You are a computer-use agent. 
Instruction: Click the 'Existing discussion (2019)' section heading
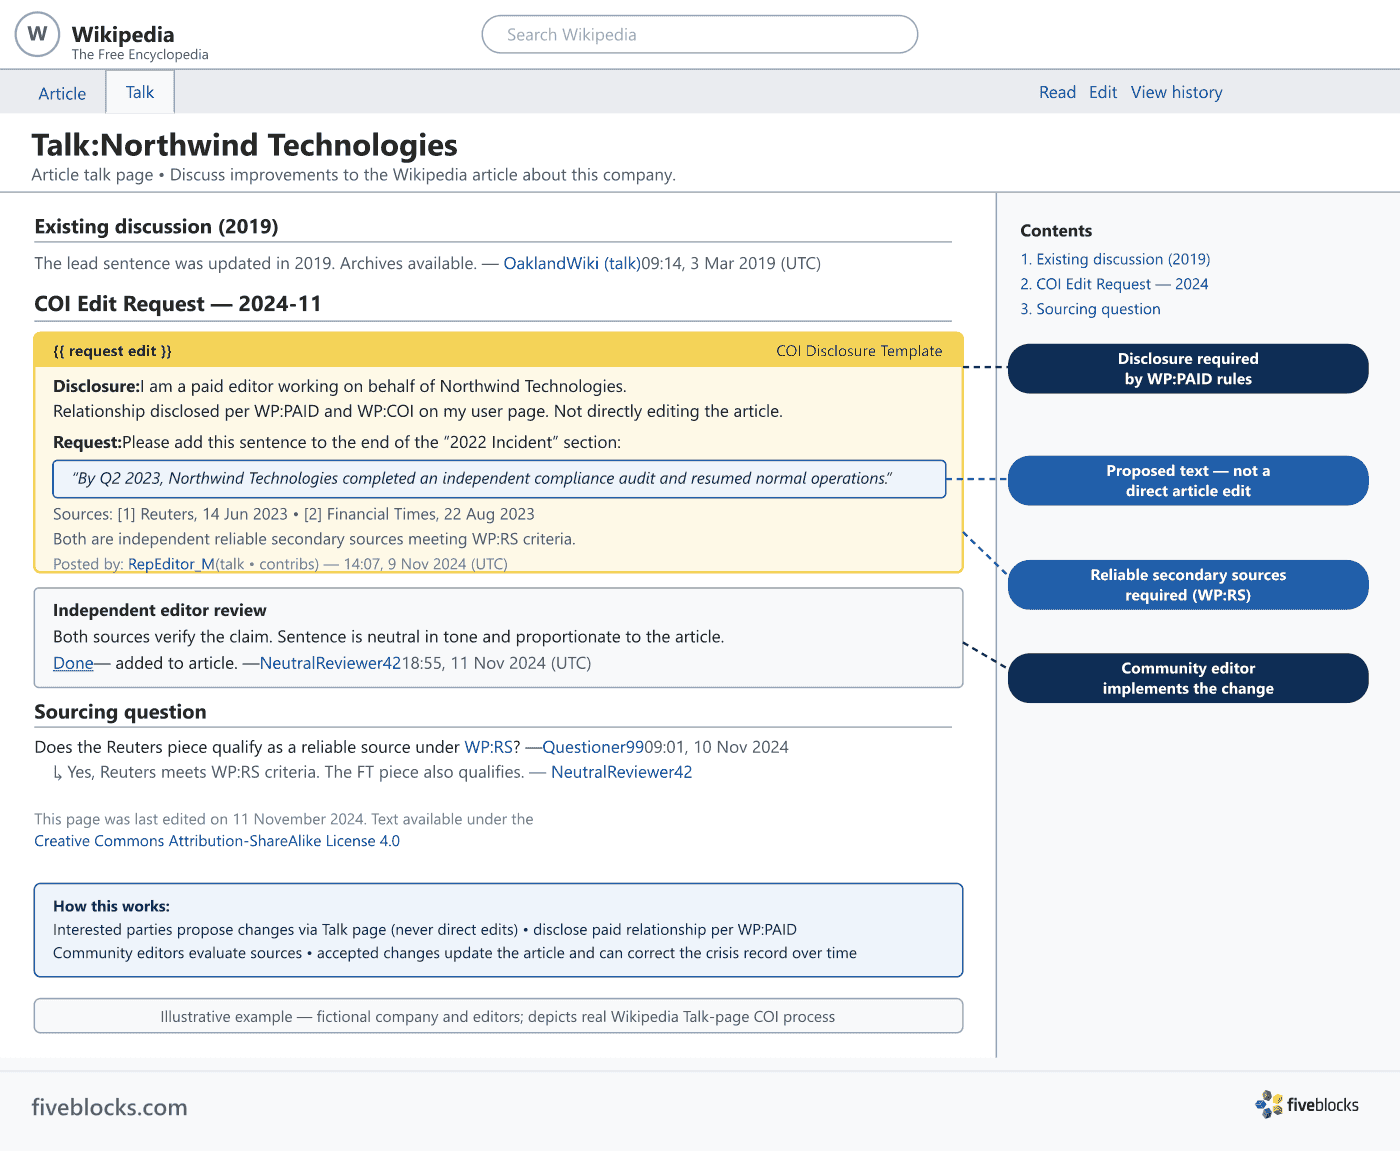[x=156, y=227]
